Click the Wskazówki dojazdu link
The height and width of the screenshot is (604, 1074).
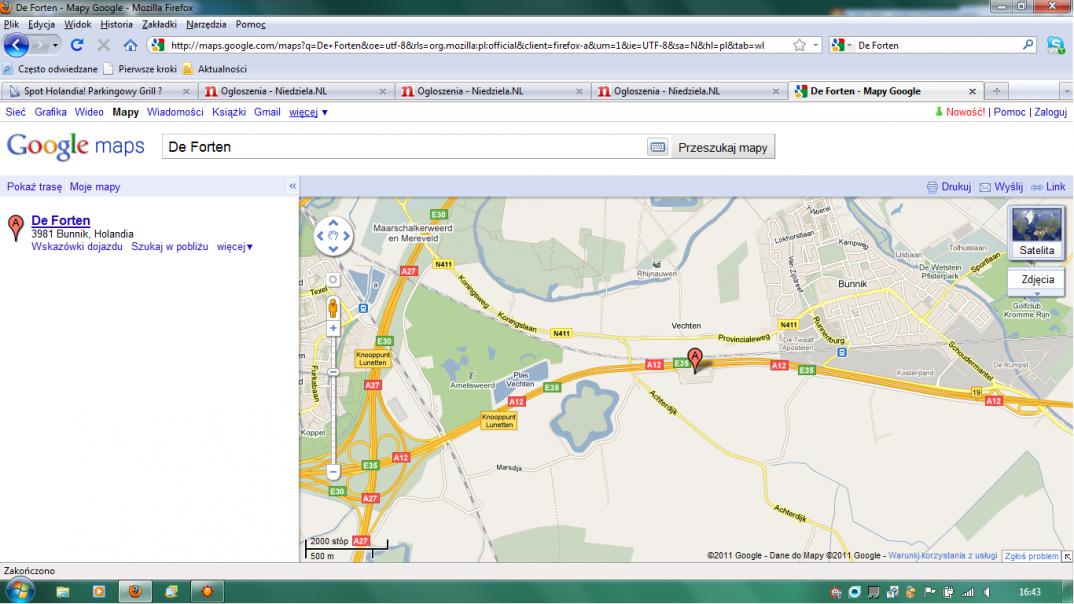(x=77, y=247)
